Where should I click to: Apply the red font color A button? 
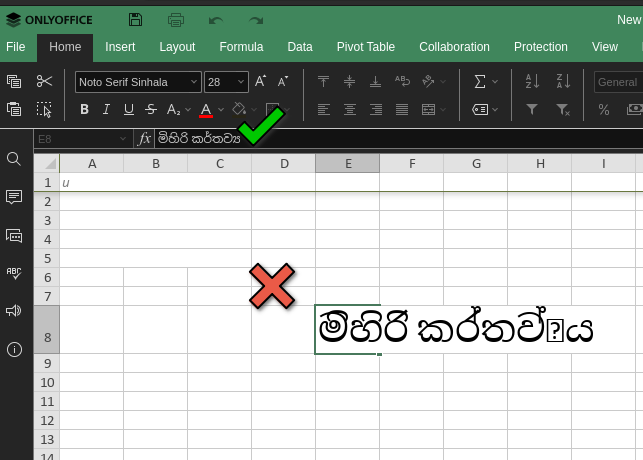click(206, 109)
